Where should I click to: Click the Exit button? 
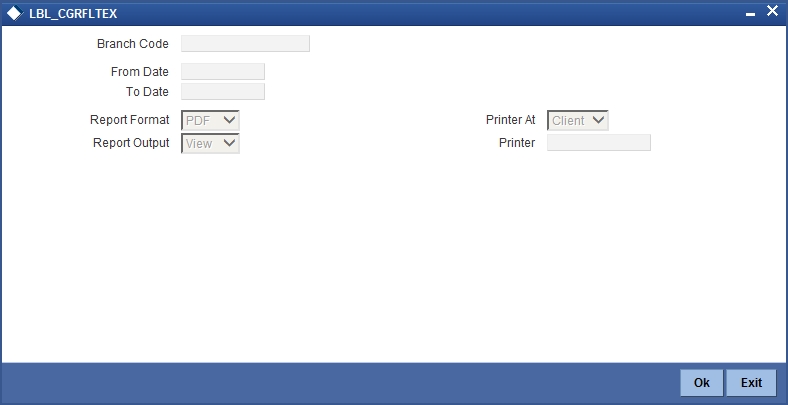point(751,383)
